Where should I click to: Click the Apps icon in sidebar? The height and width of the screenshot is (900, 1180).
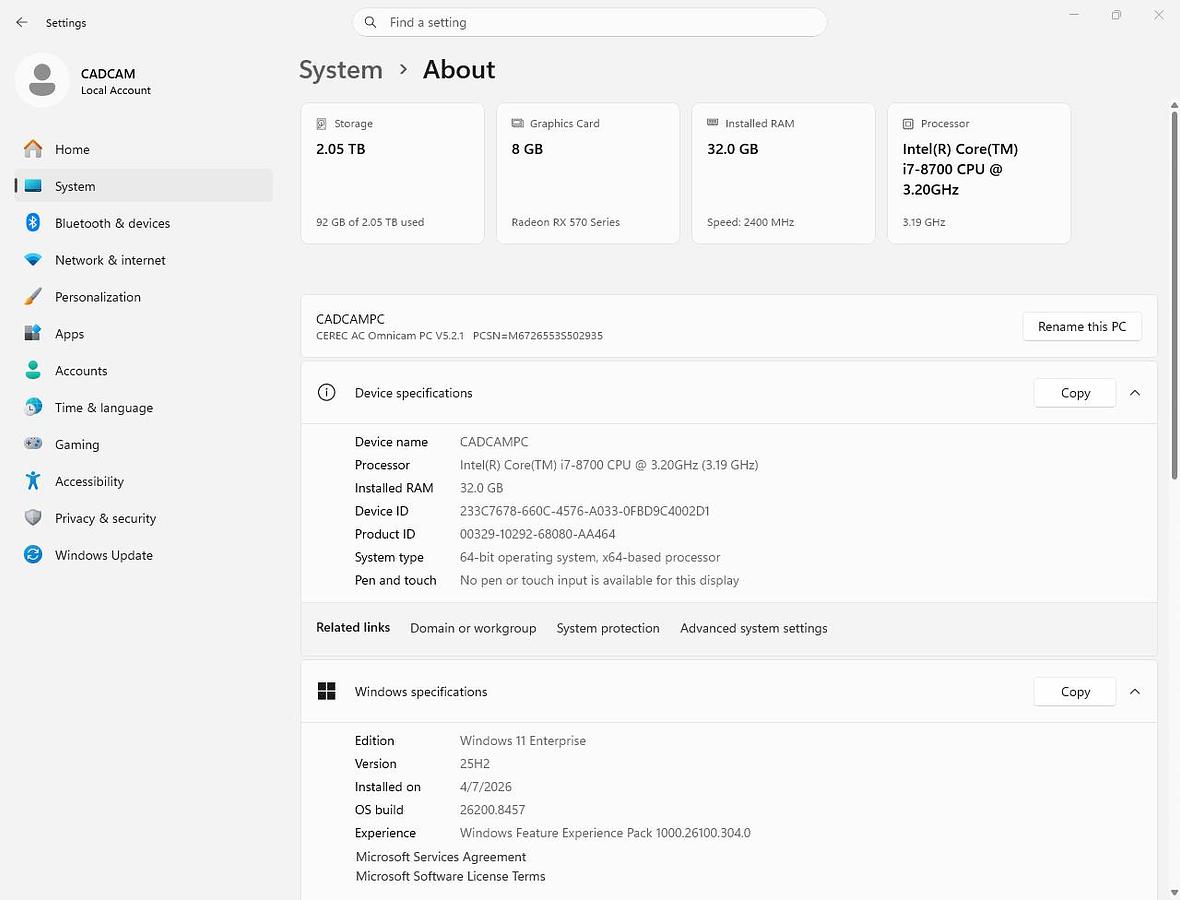click(x=32, y=333)
